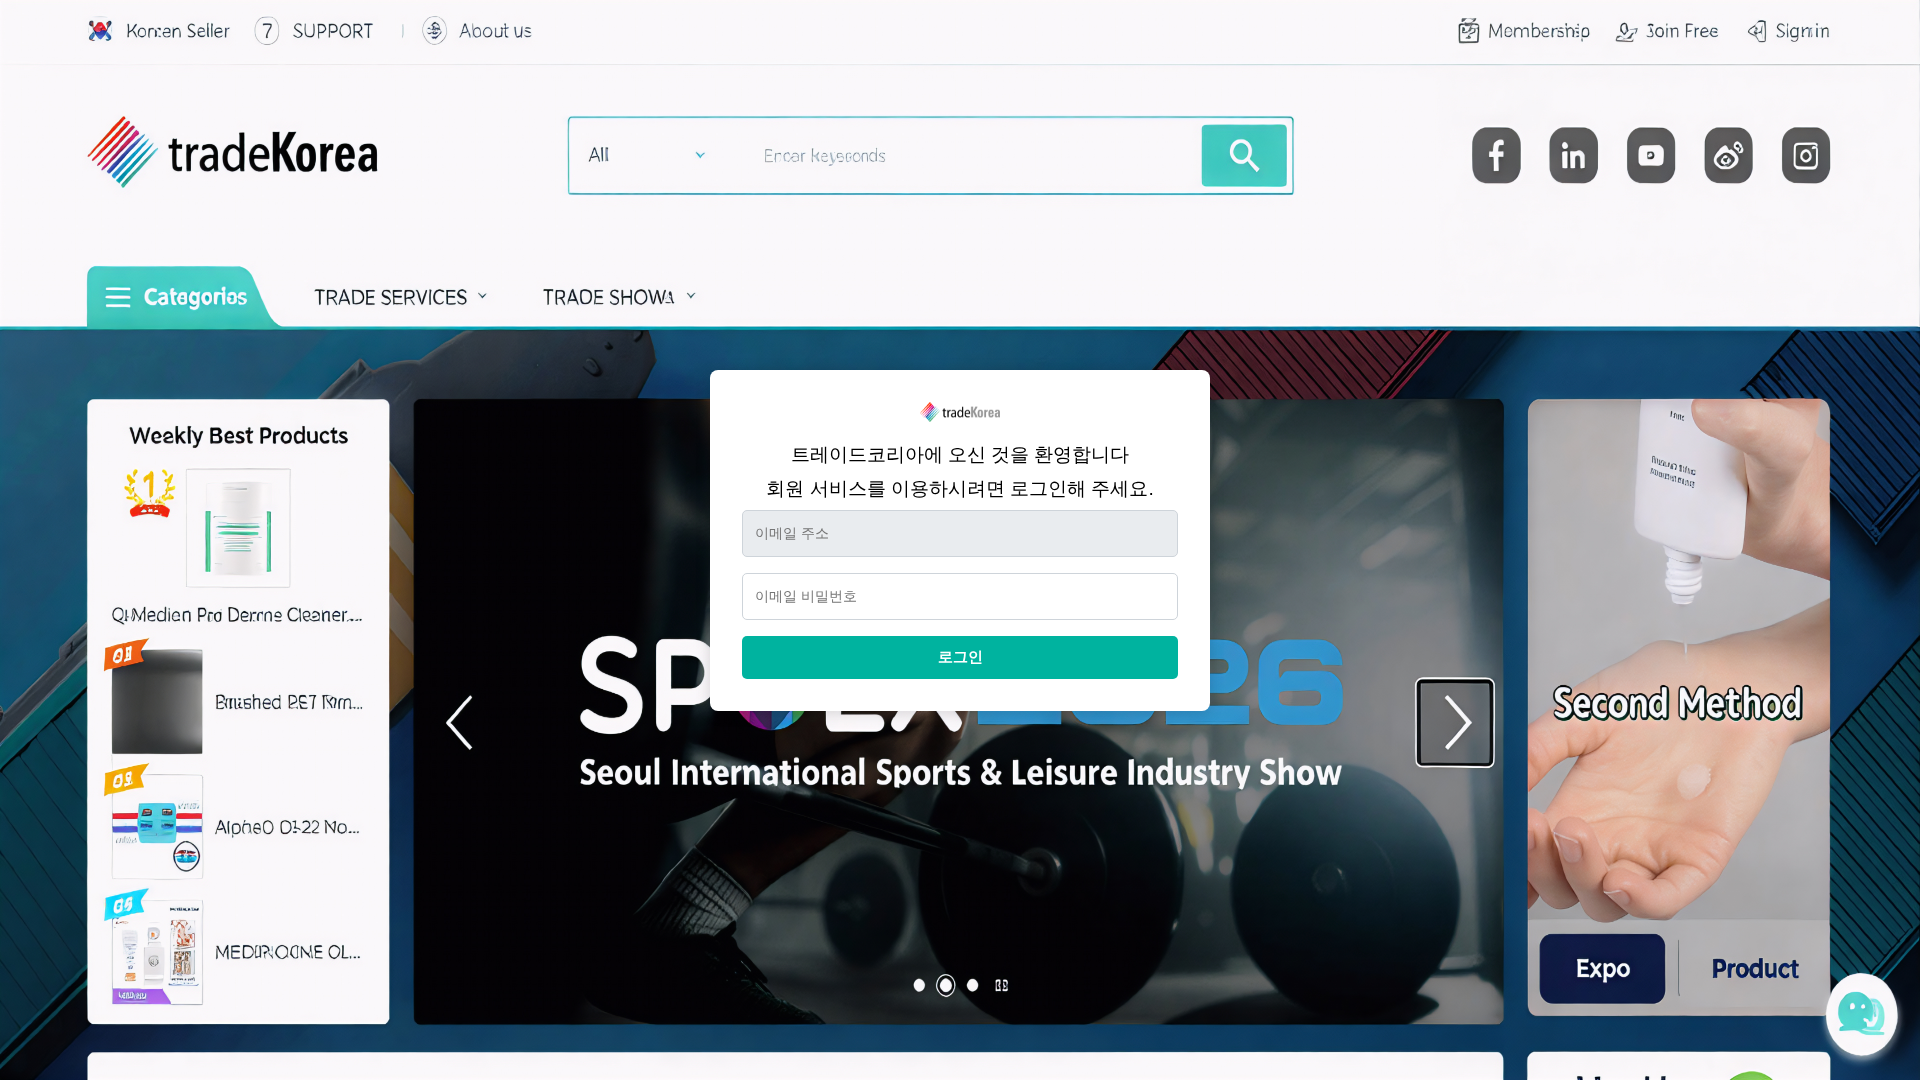
Task: Switch to the Expo tab
Action: click(x=1602, y=968)
